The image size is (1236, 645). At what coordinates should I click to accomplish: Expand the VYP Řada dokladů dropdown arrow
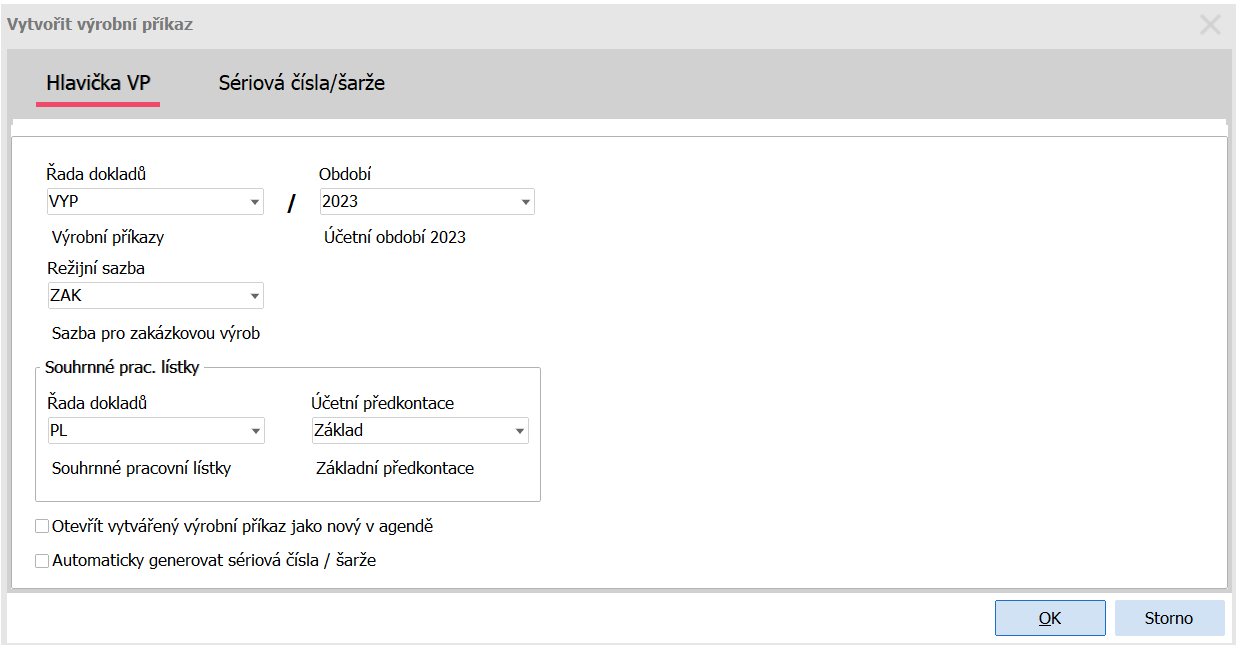(255, 202)
